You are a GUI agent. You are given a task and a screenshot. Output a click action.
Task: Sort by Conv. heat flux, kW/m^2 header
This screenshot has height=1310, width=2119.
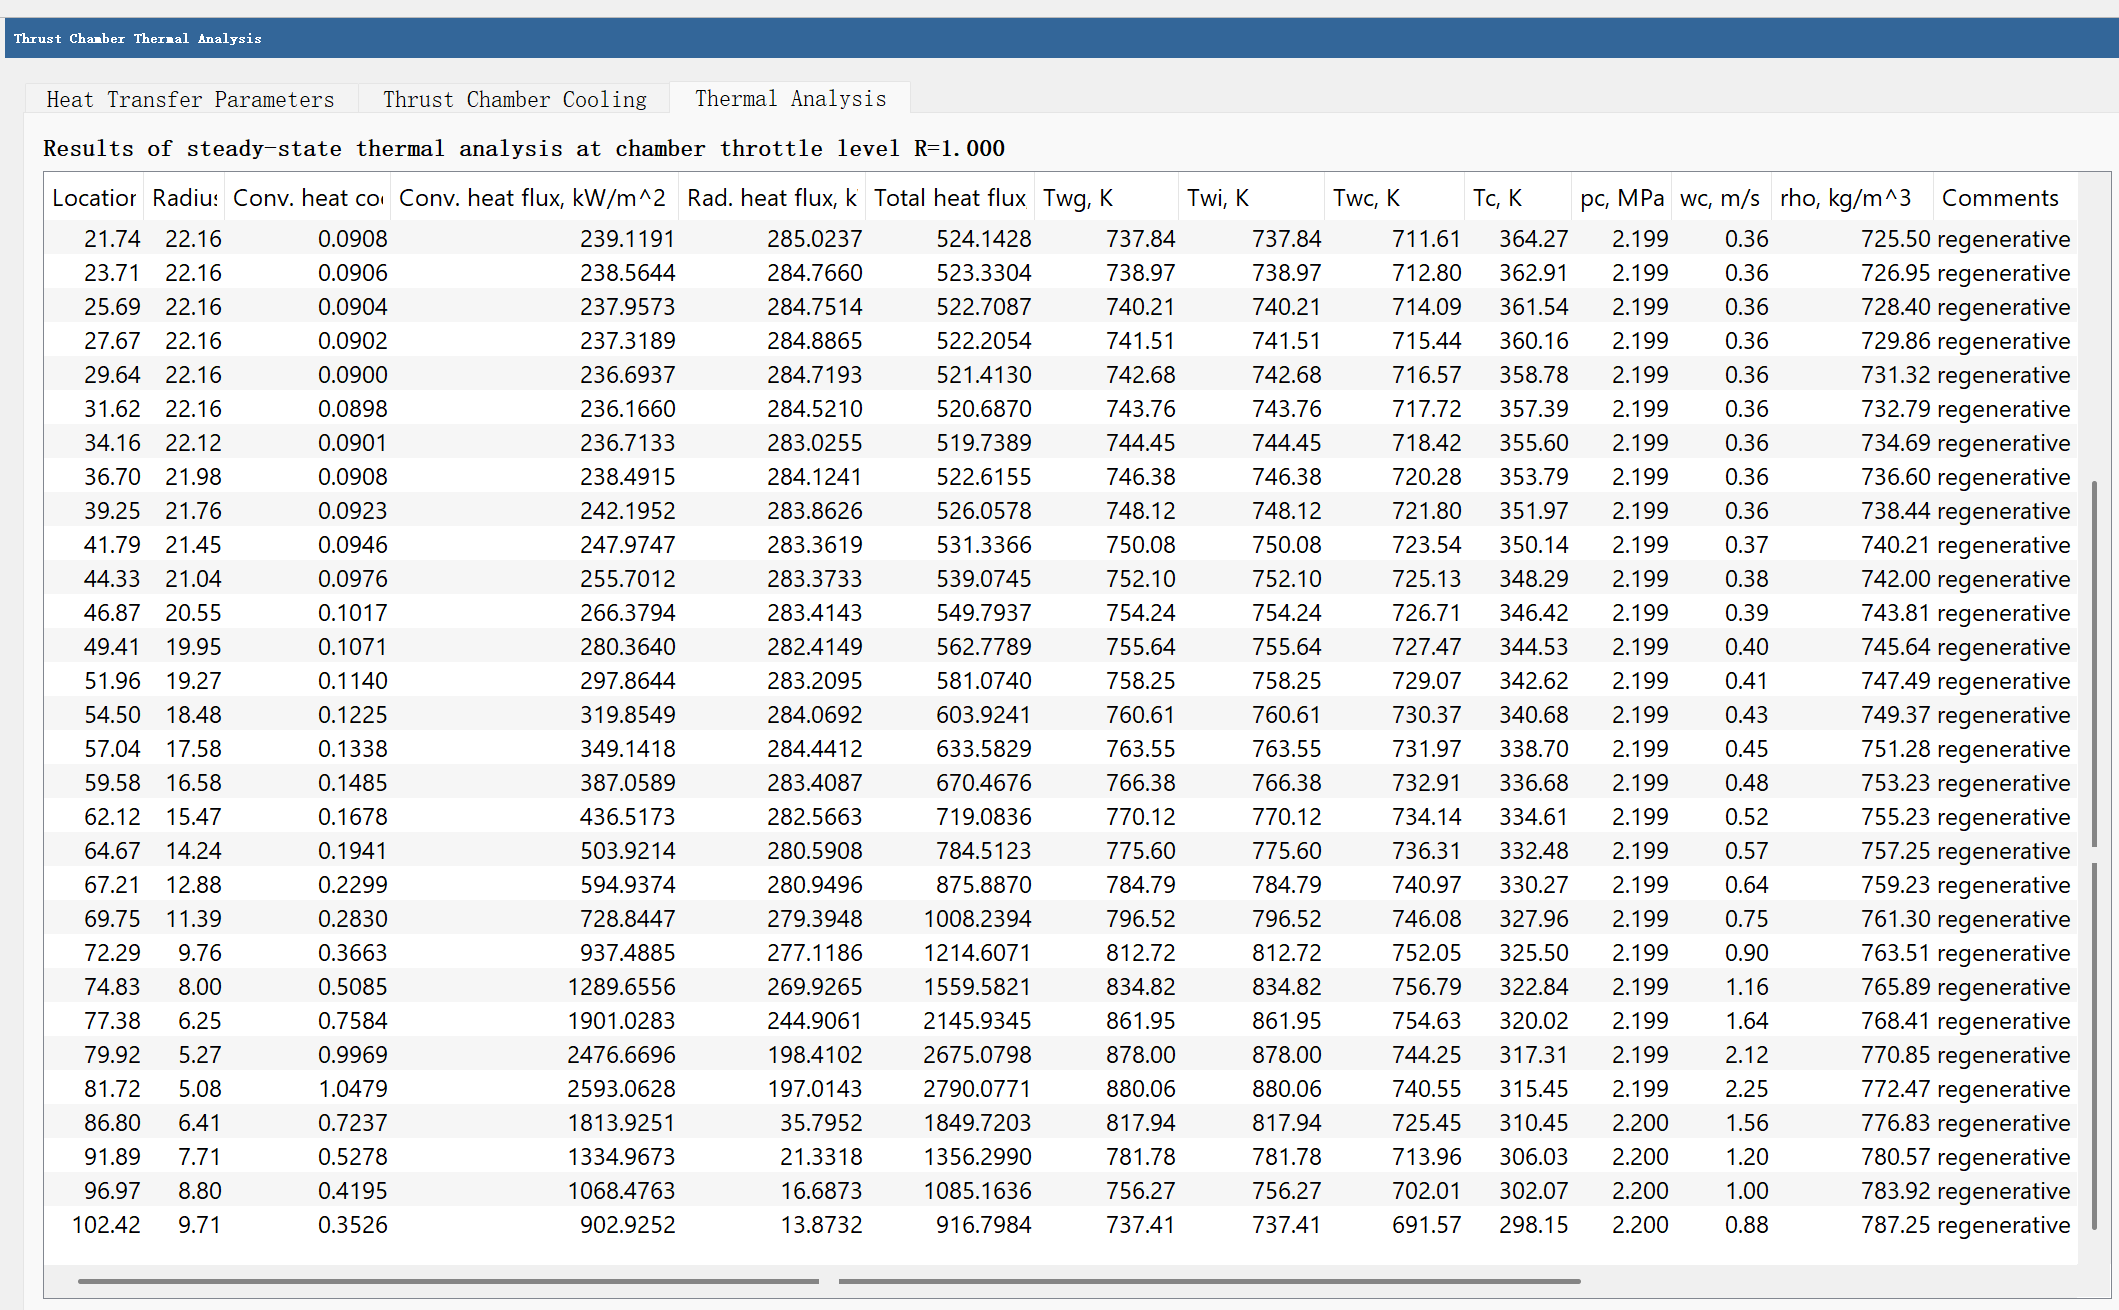(x=532, y=198)
